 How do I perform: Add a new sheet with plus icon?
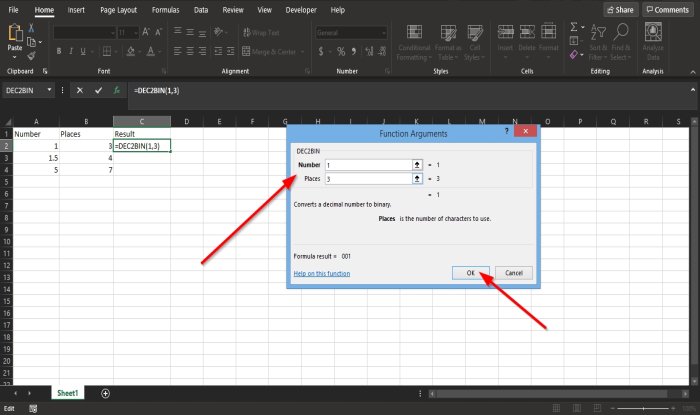click(105, 393)
